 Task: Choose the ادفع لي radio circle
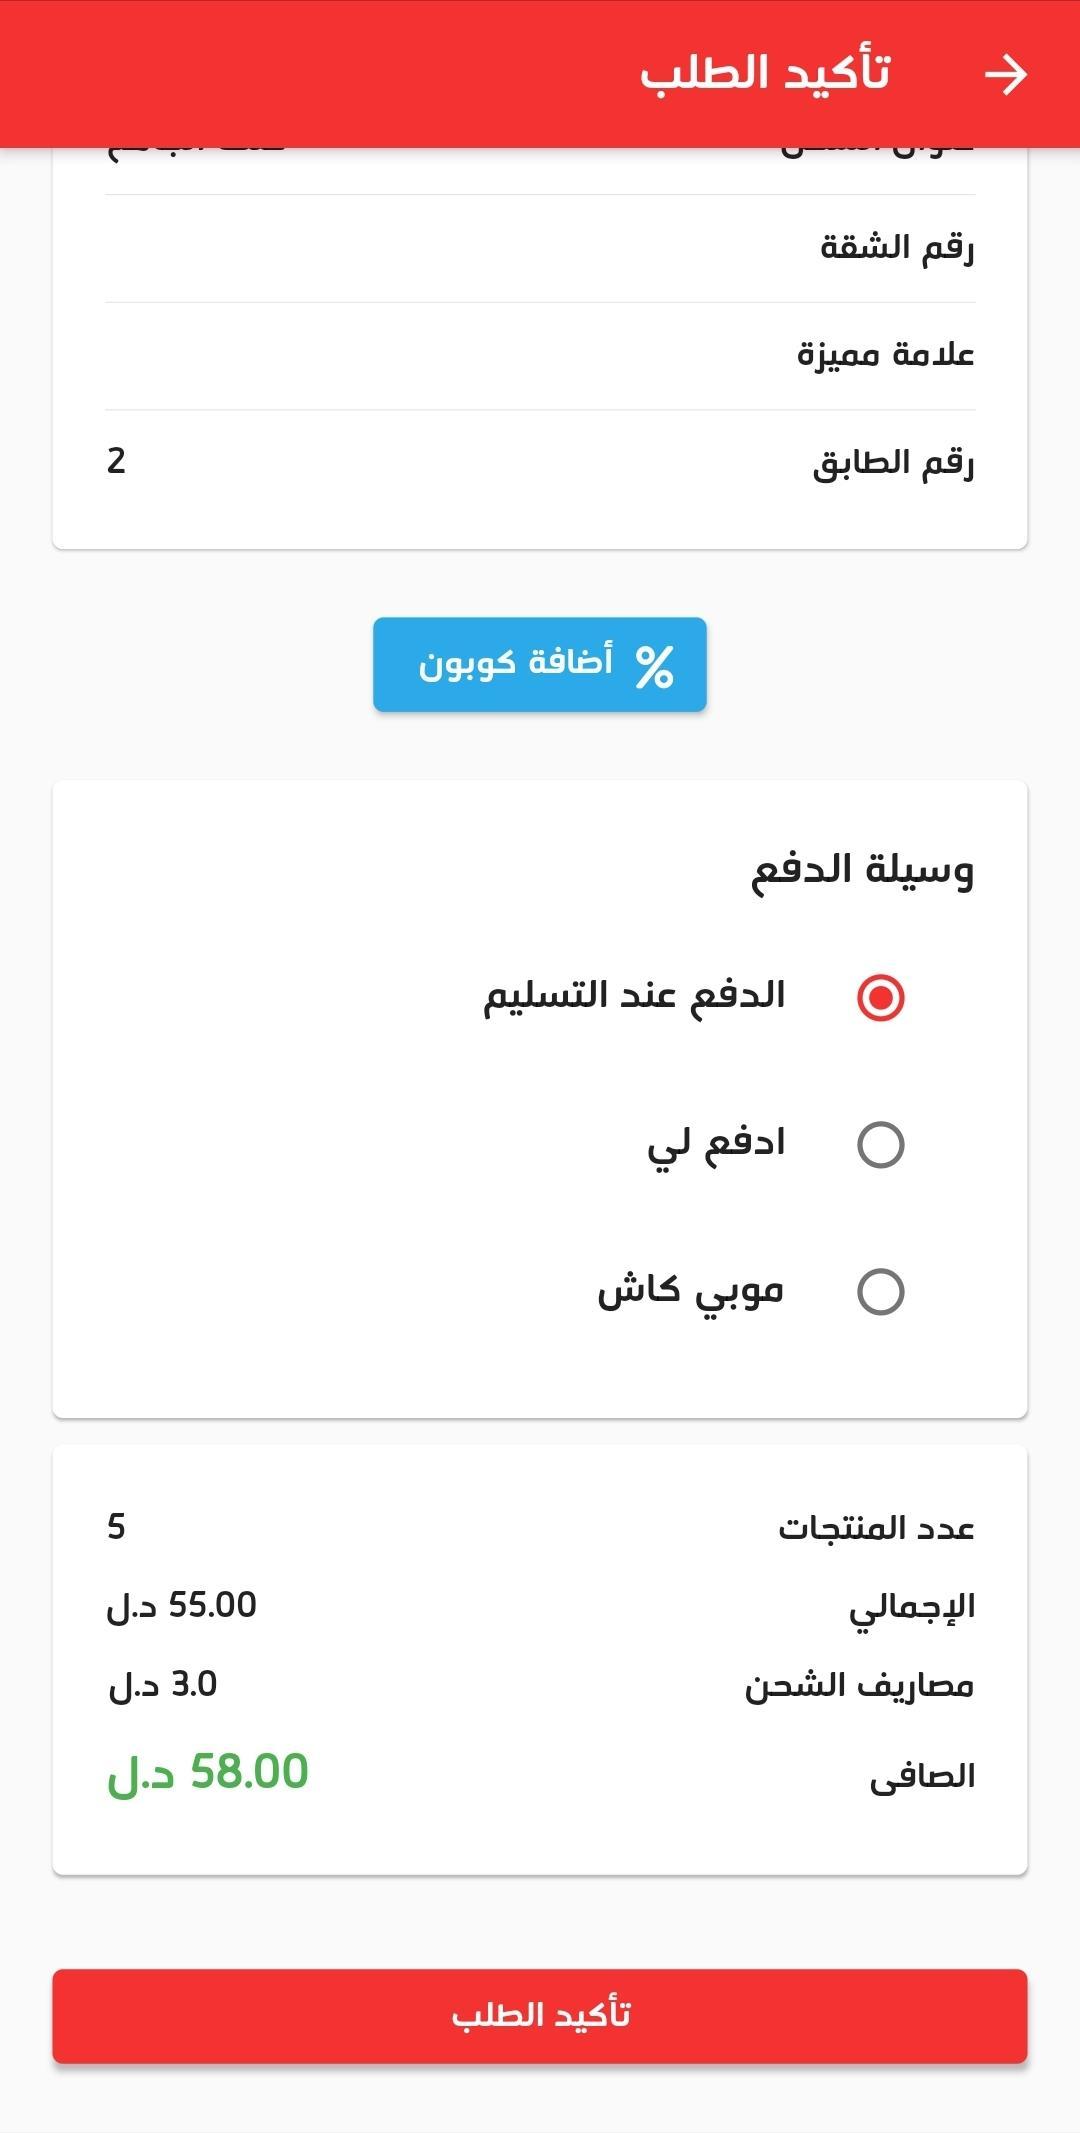pyautogui.click(x=880, y=1145)
